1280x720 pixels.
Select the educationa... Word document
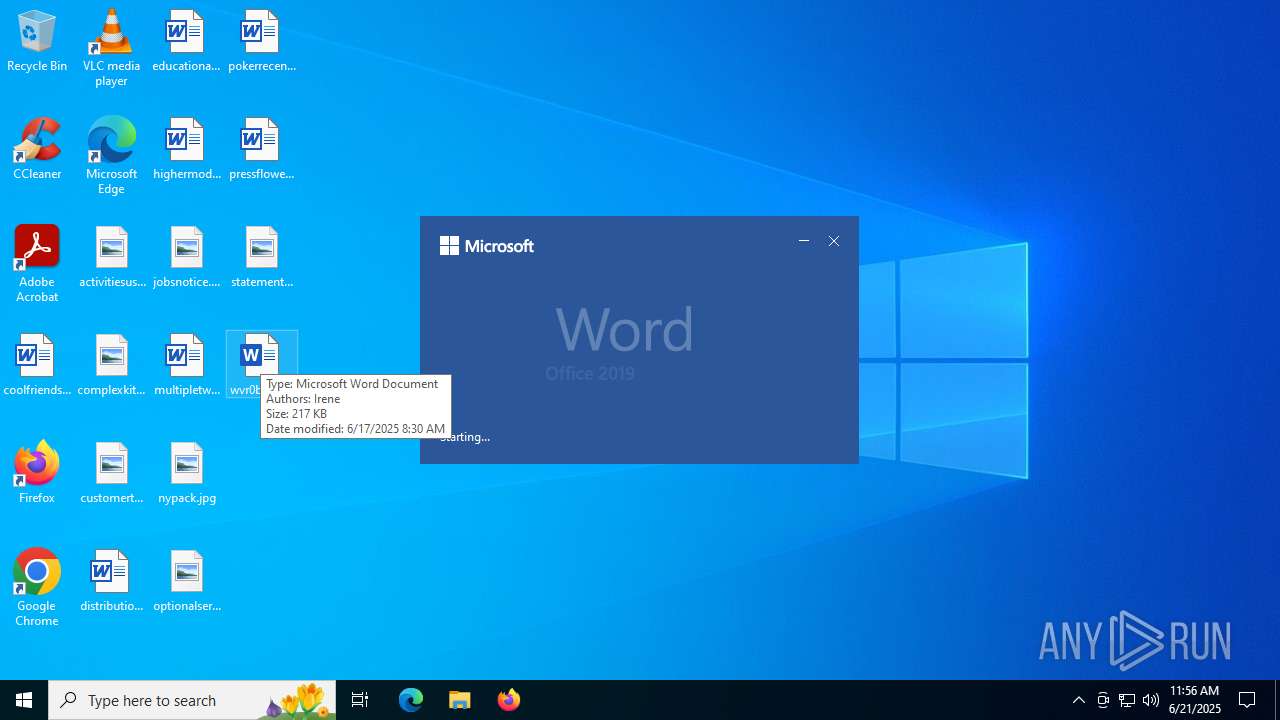point(186,41)
